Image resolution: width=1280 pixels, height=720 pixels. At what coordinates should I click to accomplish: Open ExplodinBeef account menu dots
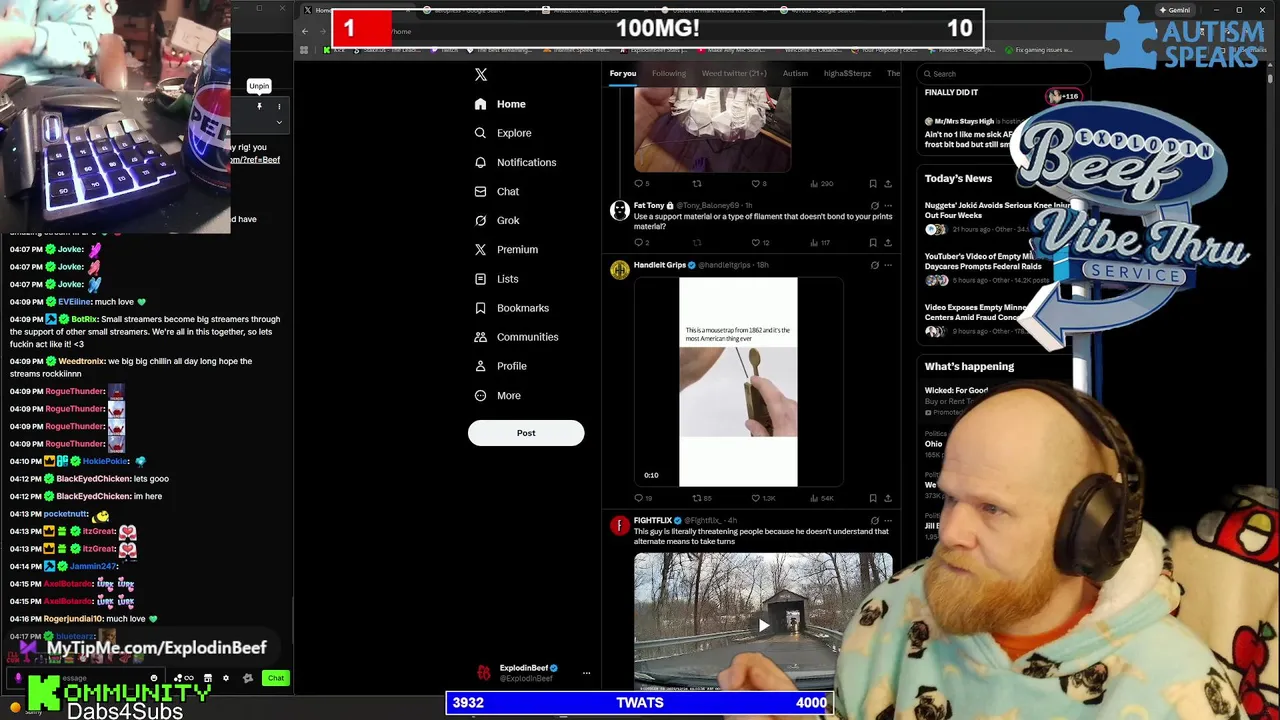point(586,673)
